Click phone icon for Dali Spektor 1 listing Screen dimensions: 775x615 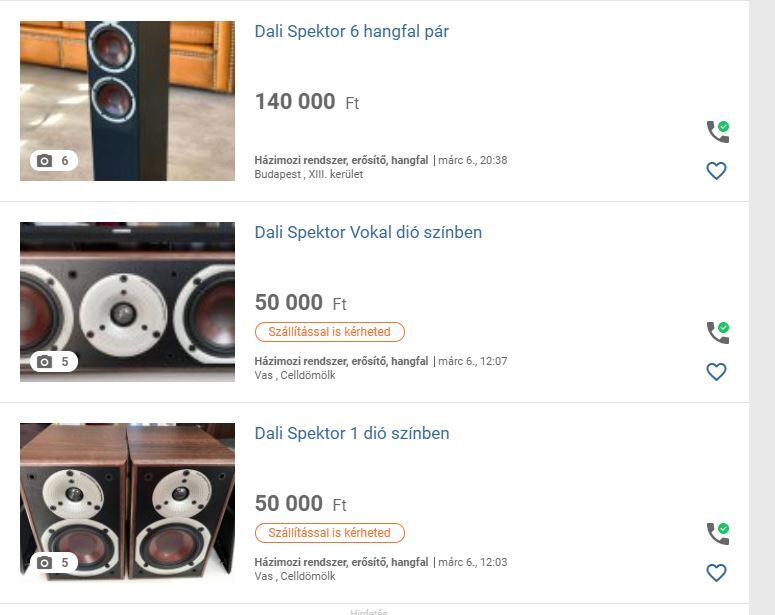[x=717, y=534]
